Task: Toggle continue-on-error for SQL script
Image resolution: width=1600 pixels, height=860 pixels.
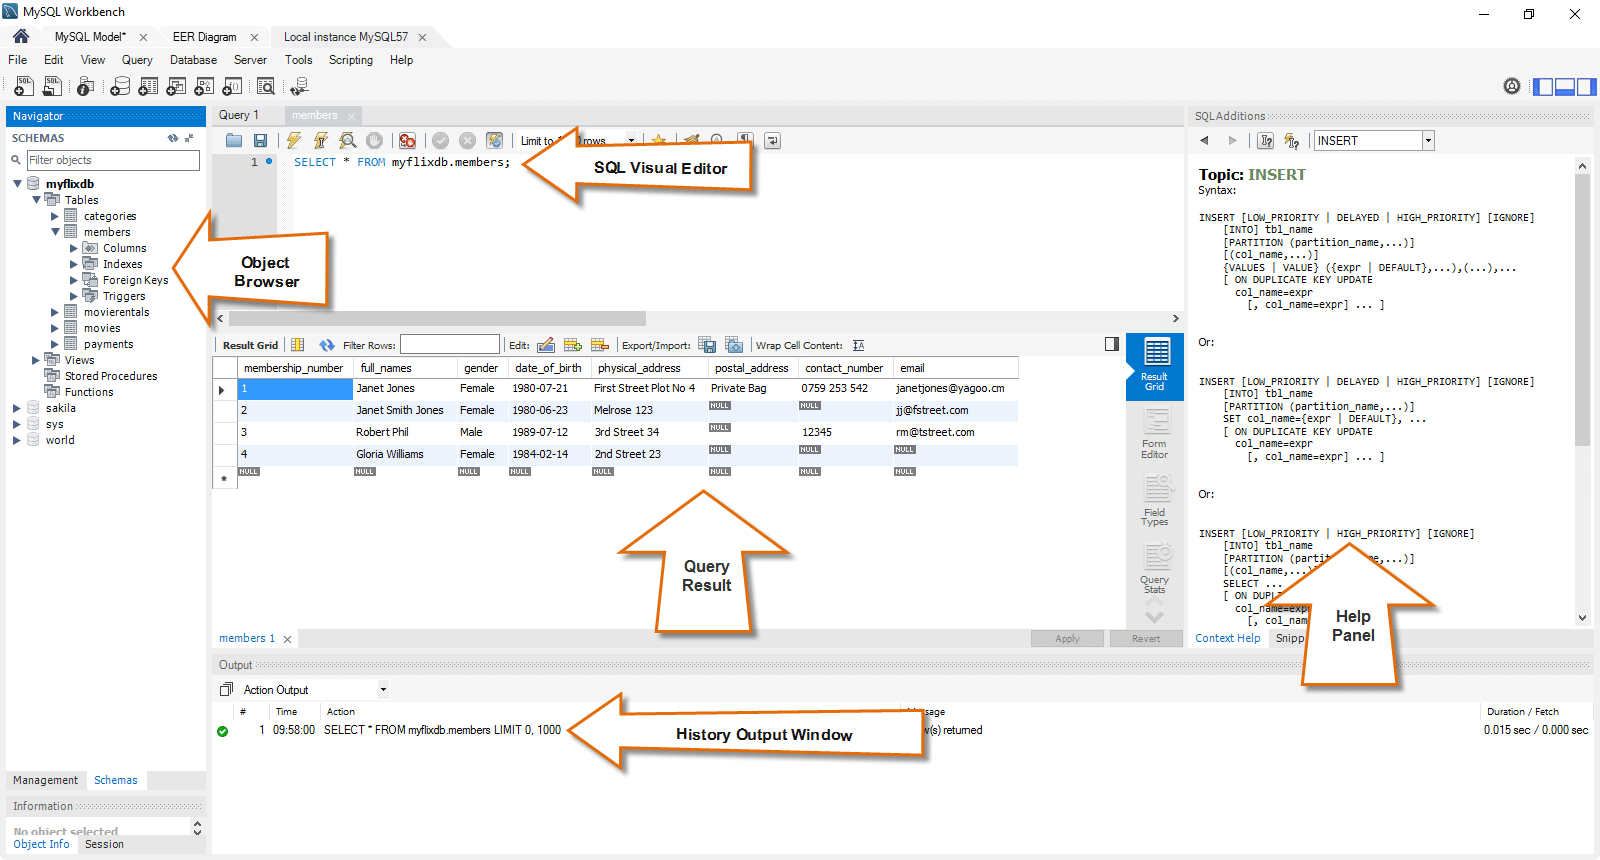Action: 407,141
